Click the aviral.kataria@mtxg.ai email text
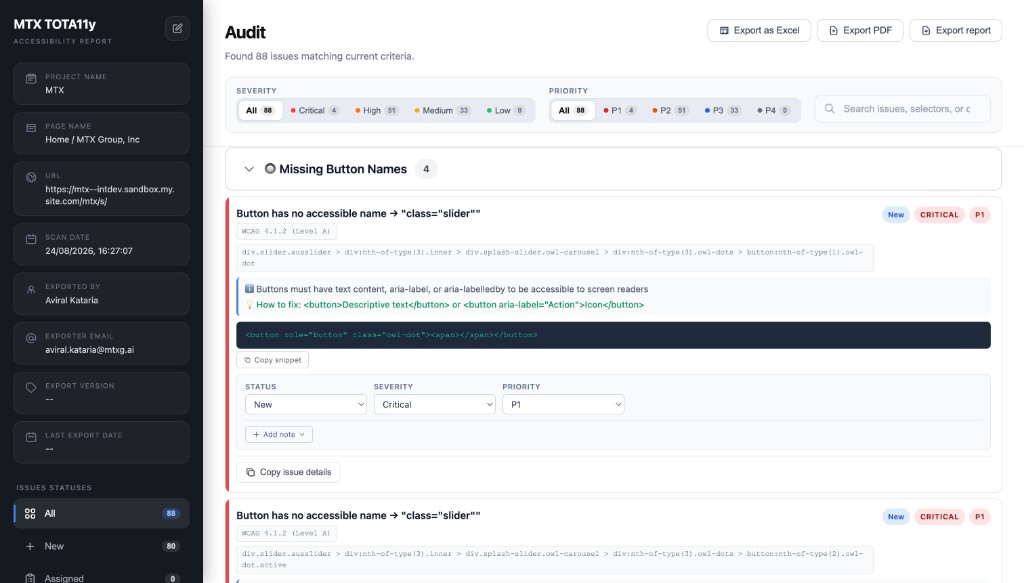 [89, 350]
